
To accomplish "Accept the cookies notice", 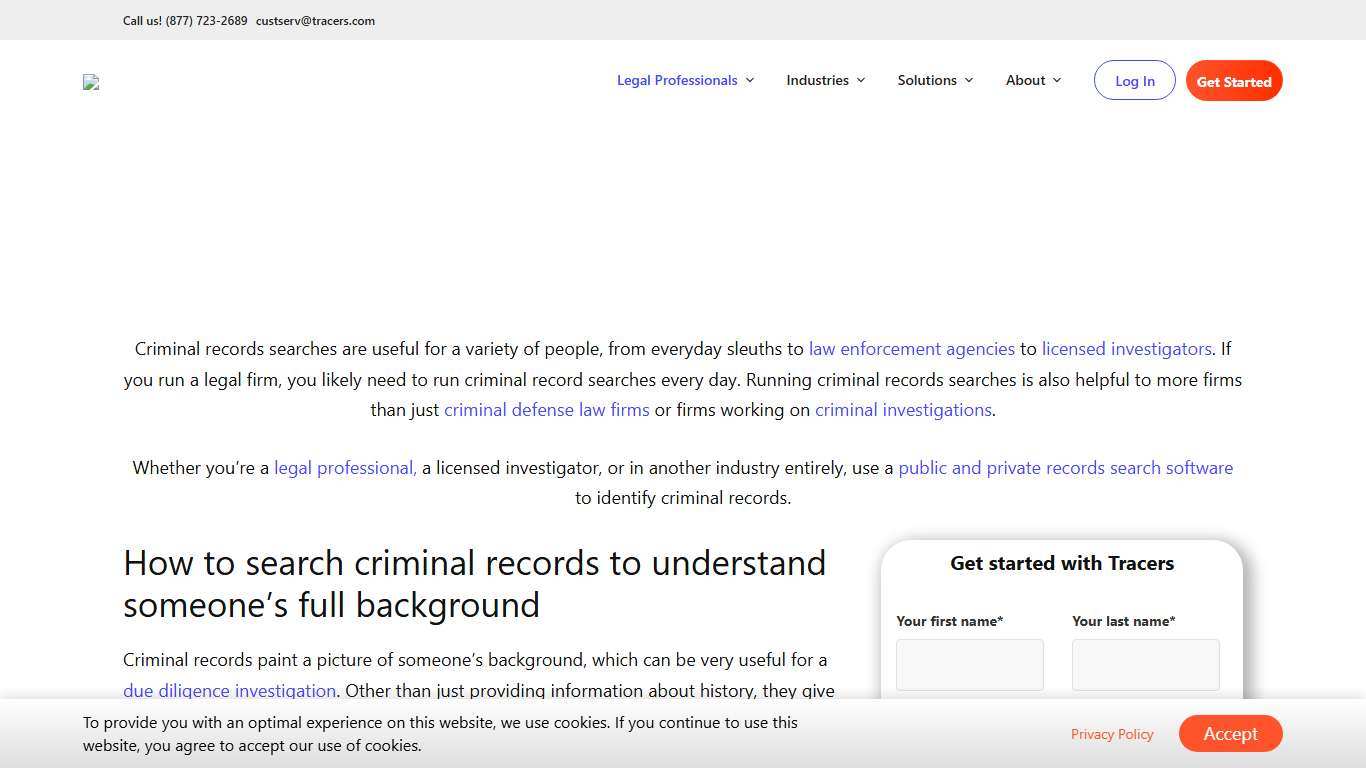I will [x=1230, y=733].
